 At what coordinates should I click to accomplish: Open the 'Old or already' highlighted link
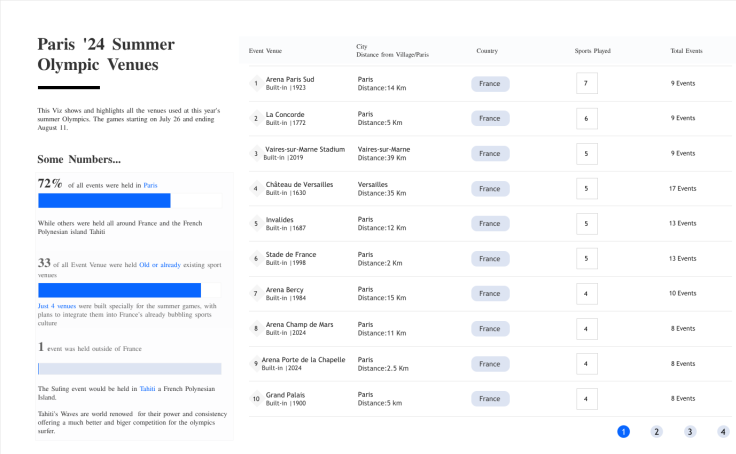tap(160, 265)
